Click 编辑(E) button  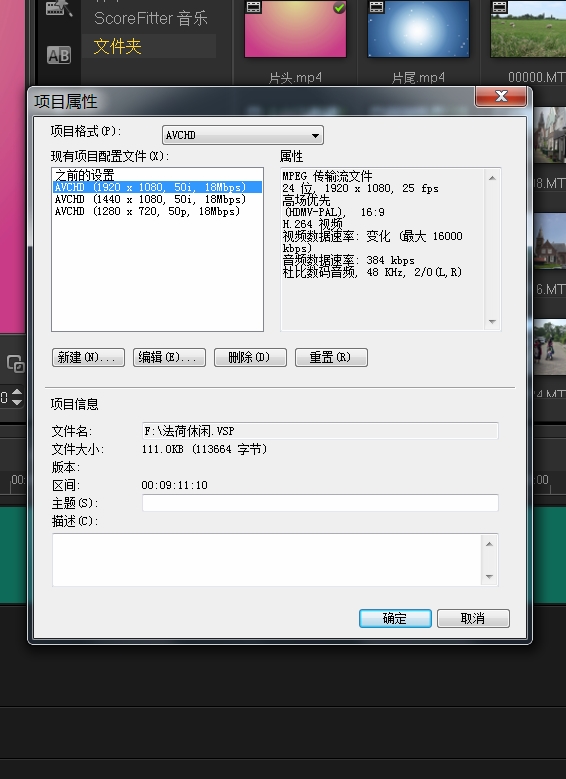pos(169,357)
